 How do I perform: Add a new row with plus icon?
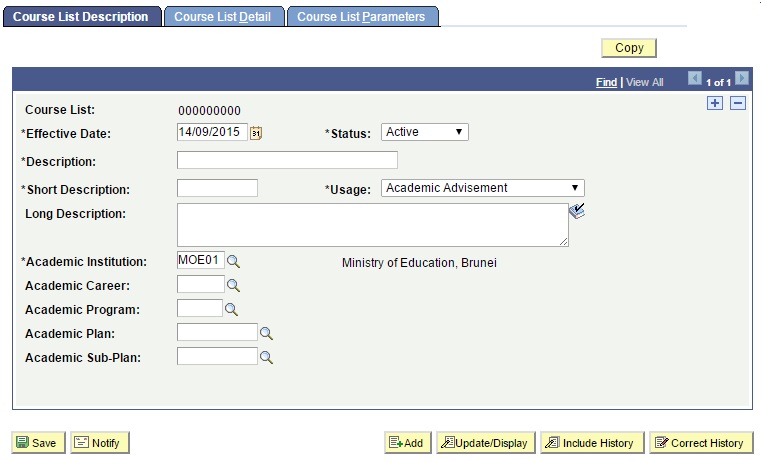(x=714, y=103)
